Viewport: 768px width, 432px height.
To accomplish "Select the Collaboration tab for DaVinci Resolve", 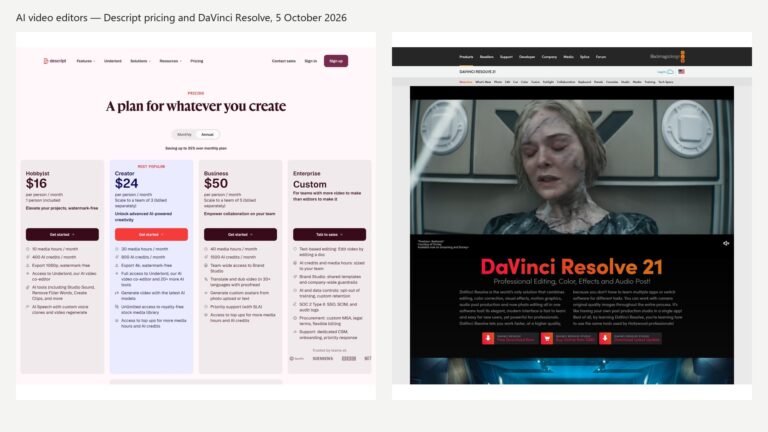I will [x=566, y=82].
